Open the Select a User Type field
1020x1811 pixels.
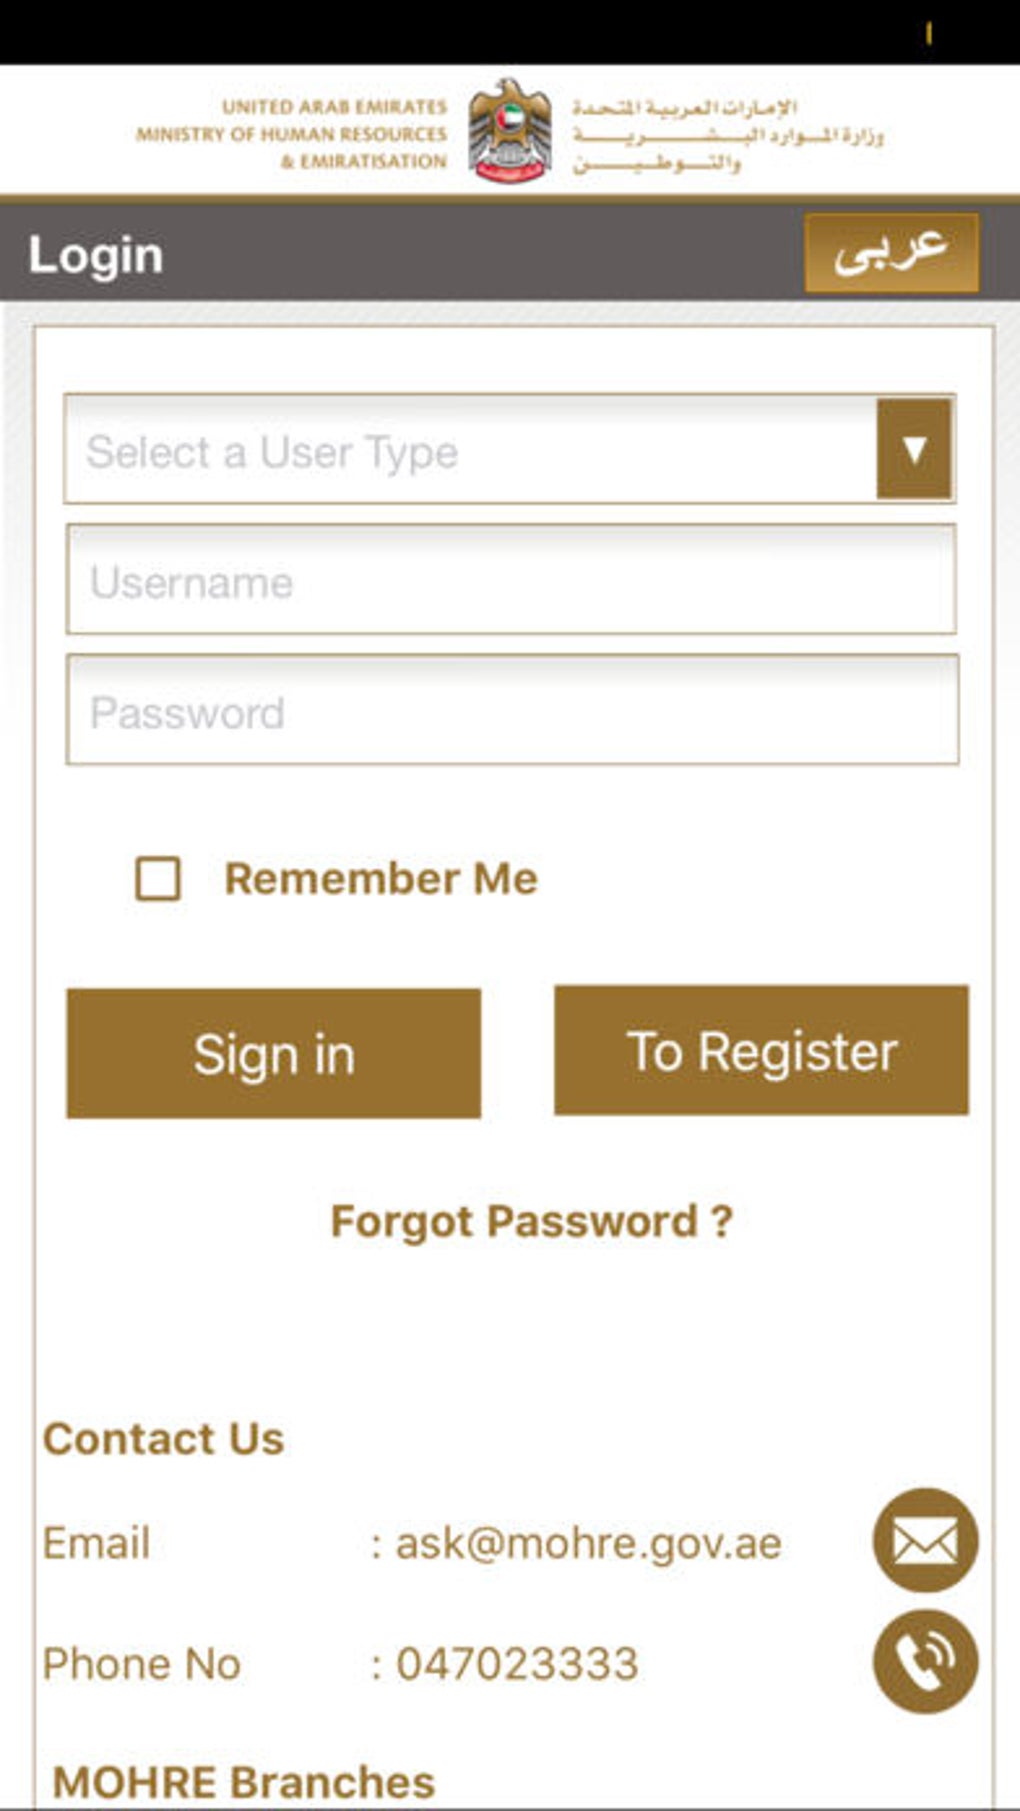[x=470, y=450]
